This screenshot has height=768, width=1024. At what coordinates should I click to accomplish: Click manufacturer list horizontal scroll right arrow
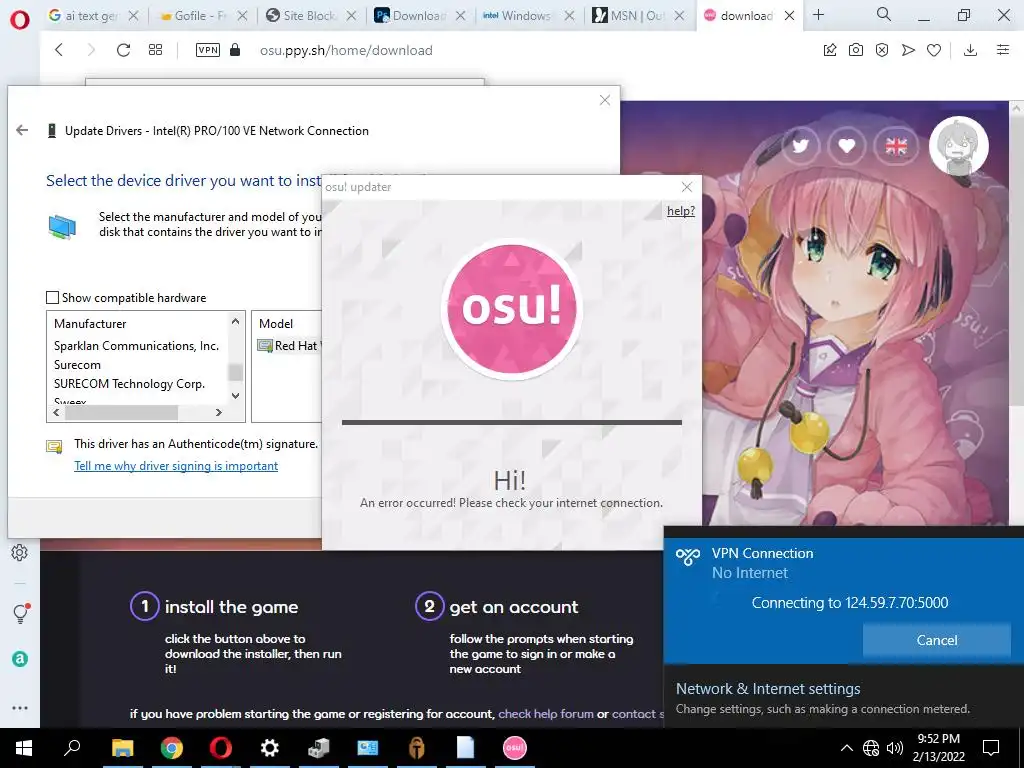[x=219, y=413]
